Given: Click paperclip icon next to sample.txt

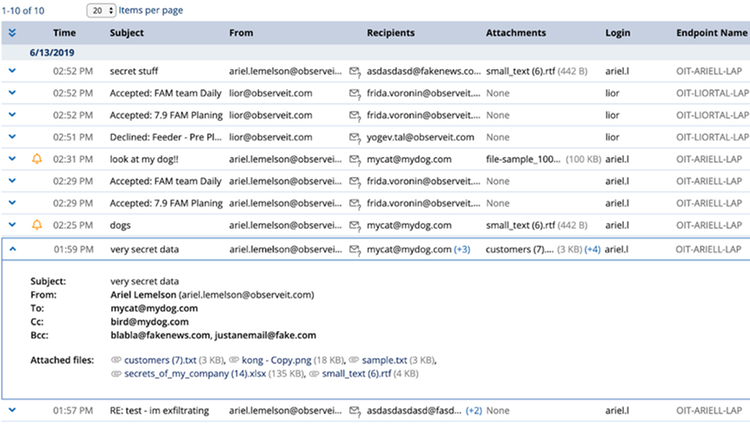Looking at the screenshot, I should coord(354,360).
